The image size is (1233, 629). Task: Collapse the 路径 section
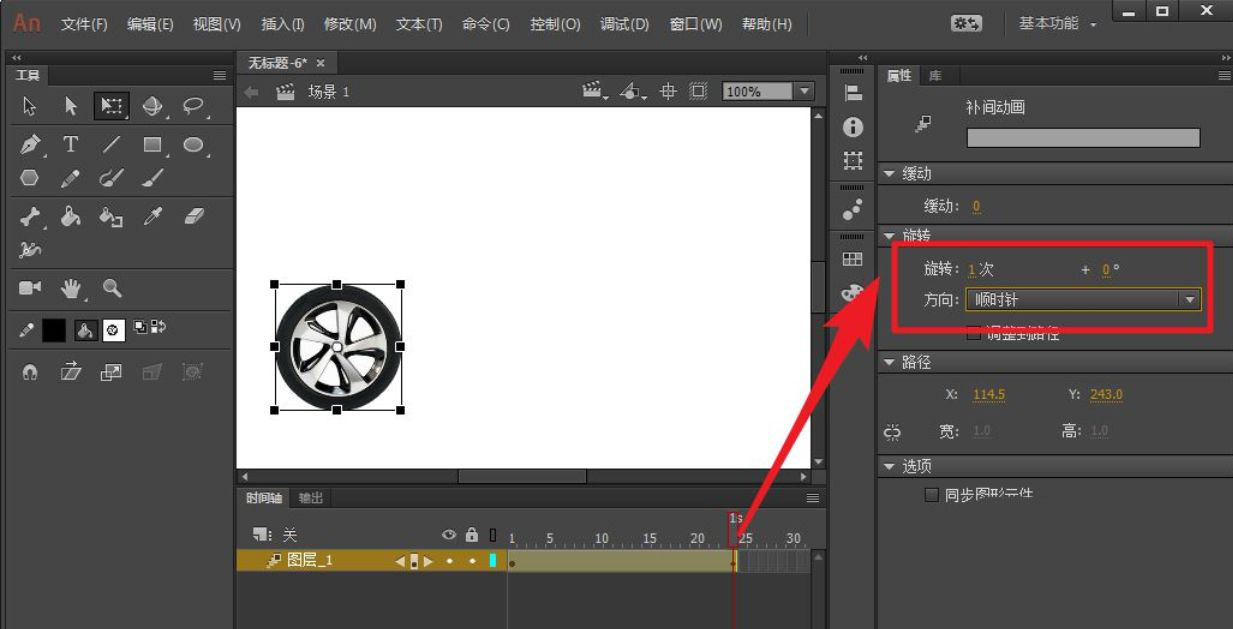tap(889, 363)
